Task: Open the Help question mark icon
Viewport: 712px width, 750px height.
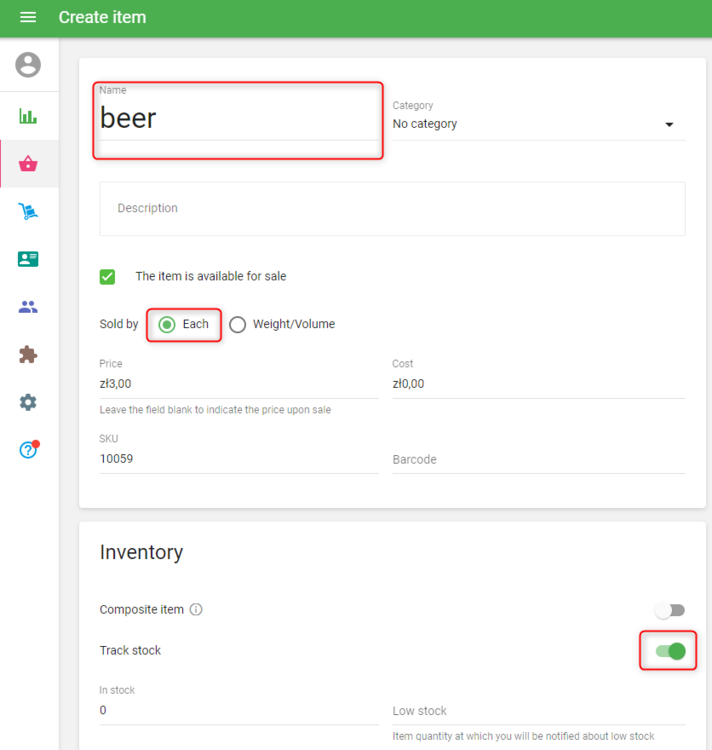Action: 28,450
